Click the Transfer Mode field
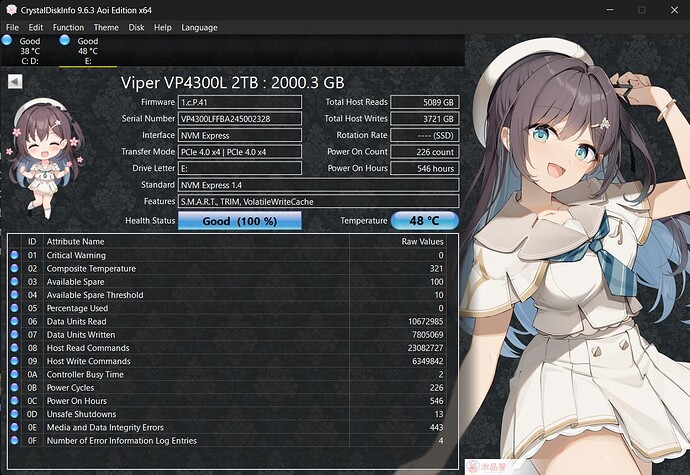The width and height of the screenshot is (690, 475). 240,152
